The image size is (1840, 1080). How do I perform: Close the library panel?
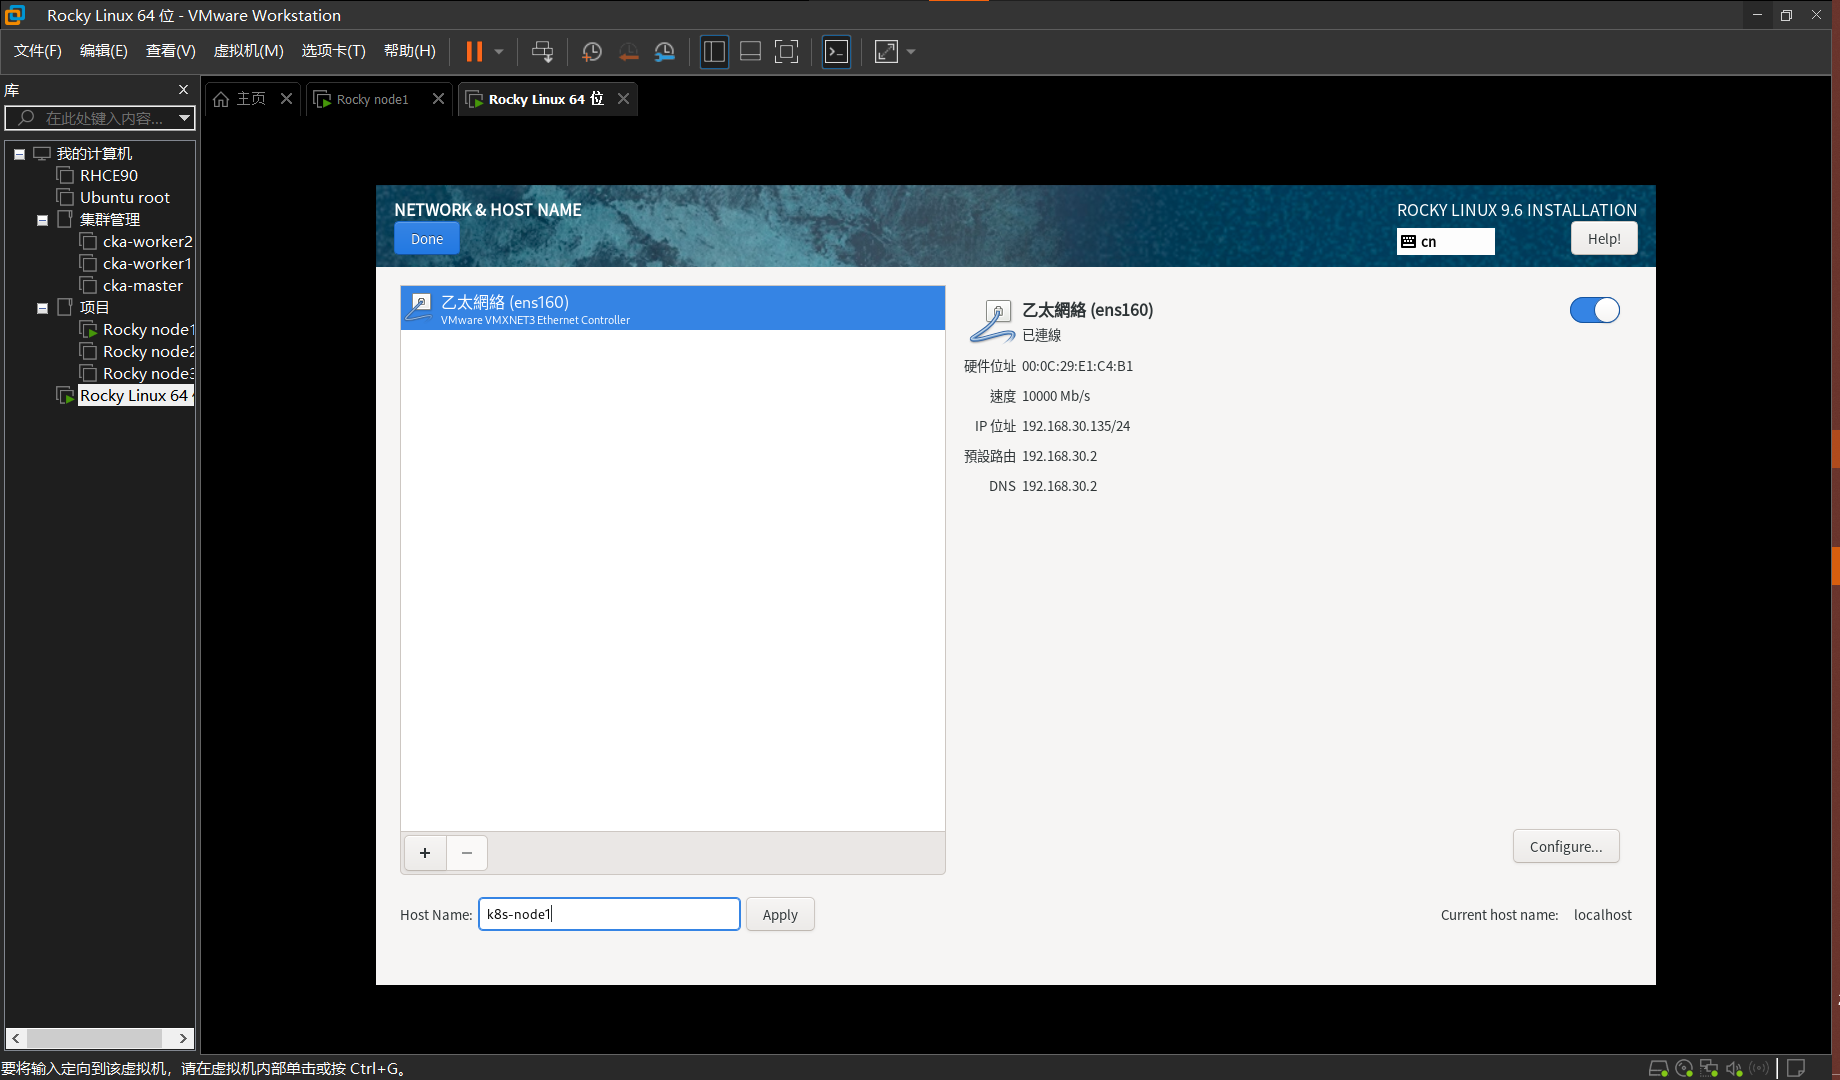[183, 89]
